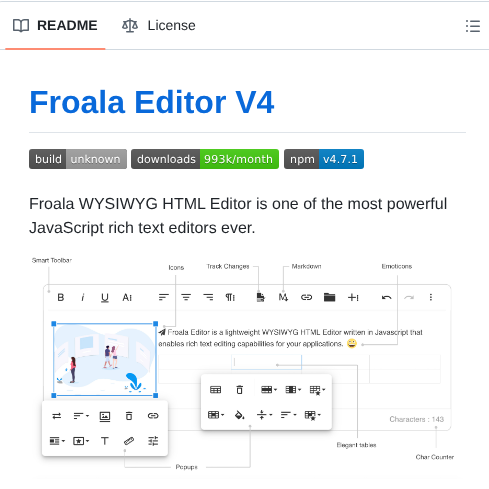The height and width of the screenshot is (489, 489).
Task: Click the image size ruler icon
Action: [129, 441]
